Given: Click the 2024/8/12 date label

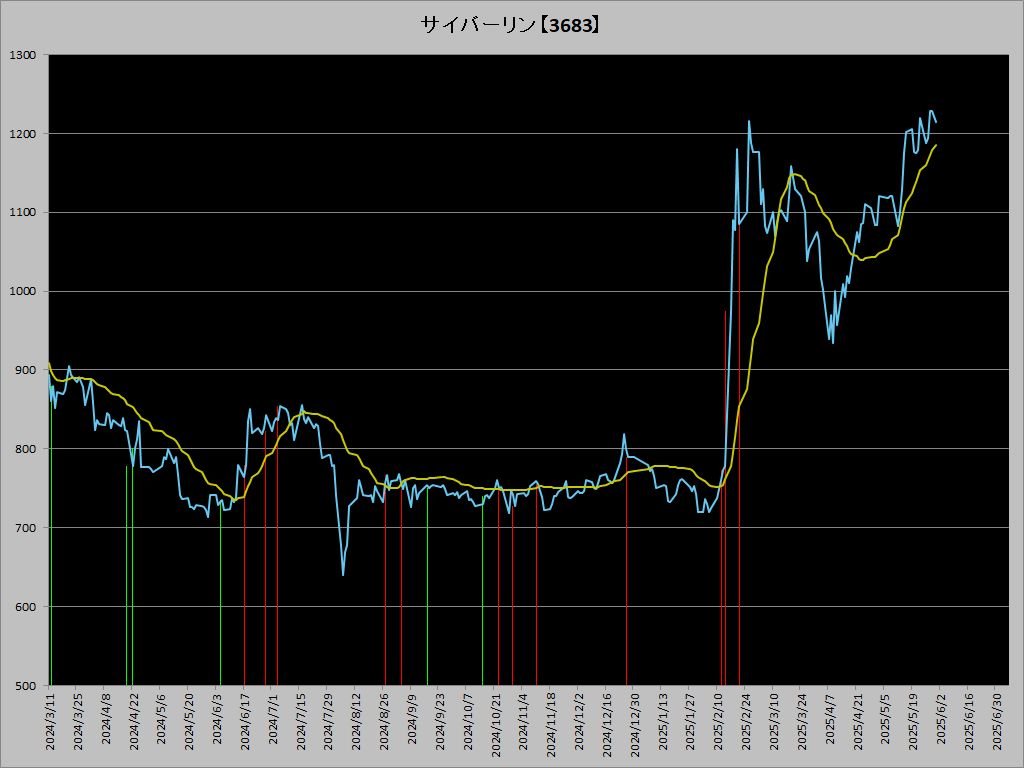Looking at the screenshot, I should 357,720.
